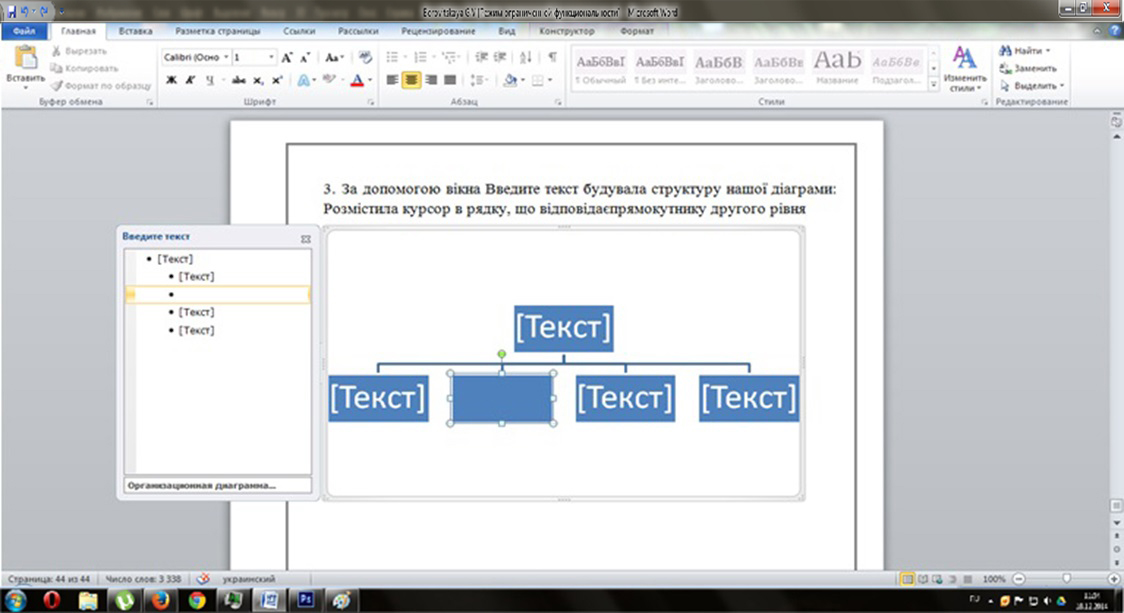Open the Конструктор ribbon tab

(567, 31)
